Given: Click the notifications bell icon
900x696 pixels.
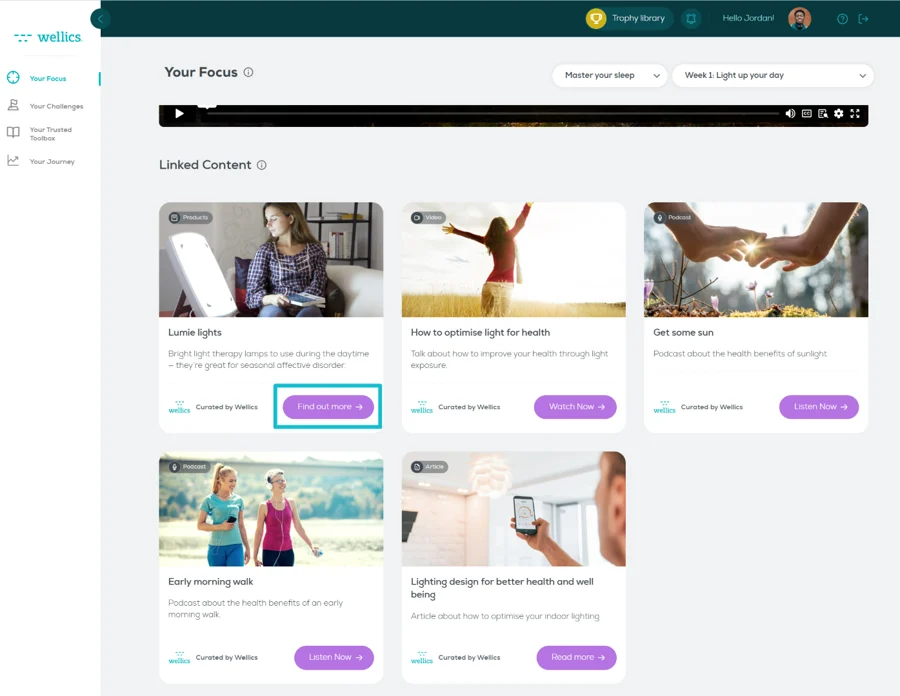Looking at the screenshot, I should pyautogui.click(x=691, y=18).
